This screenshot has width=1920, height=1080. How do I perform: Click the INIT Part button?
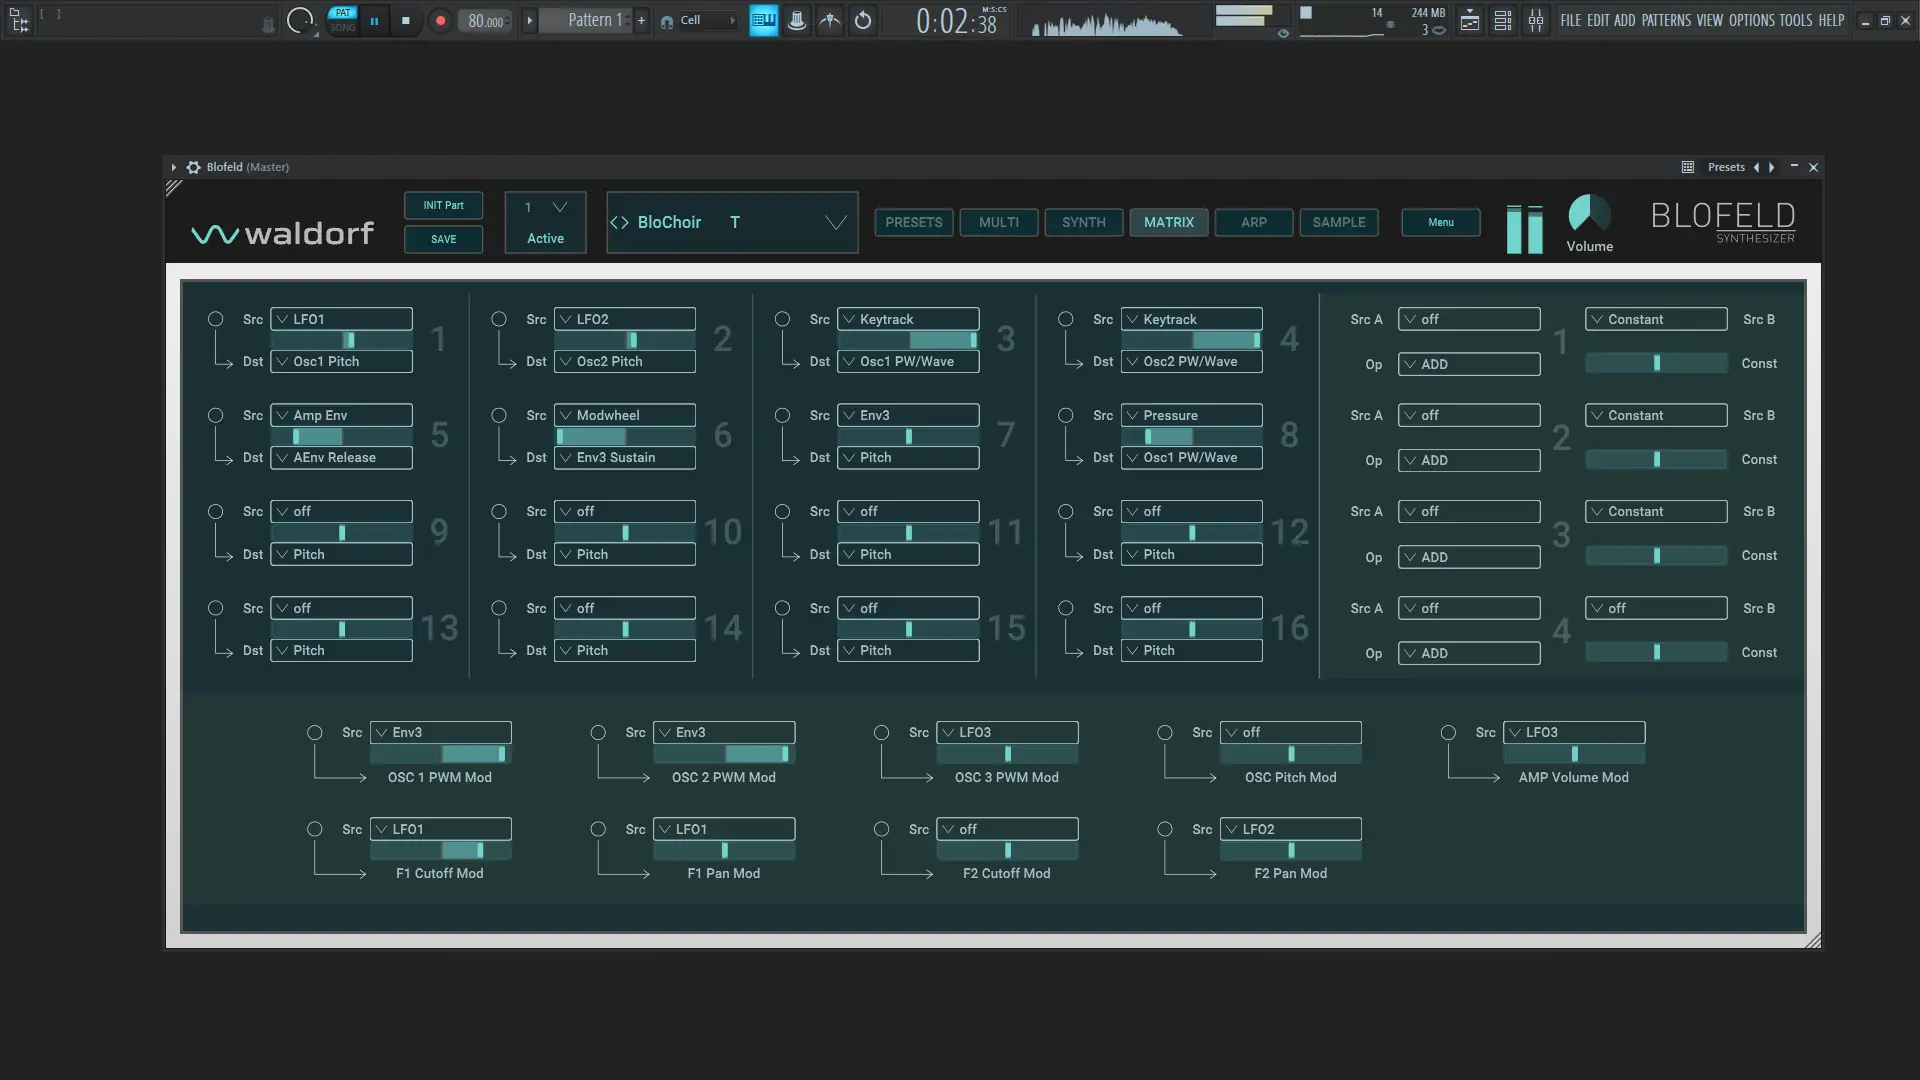click(443, 205)
